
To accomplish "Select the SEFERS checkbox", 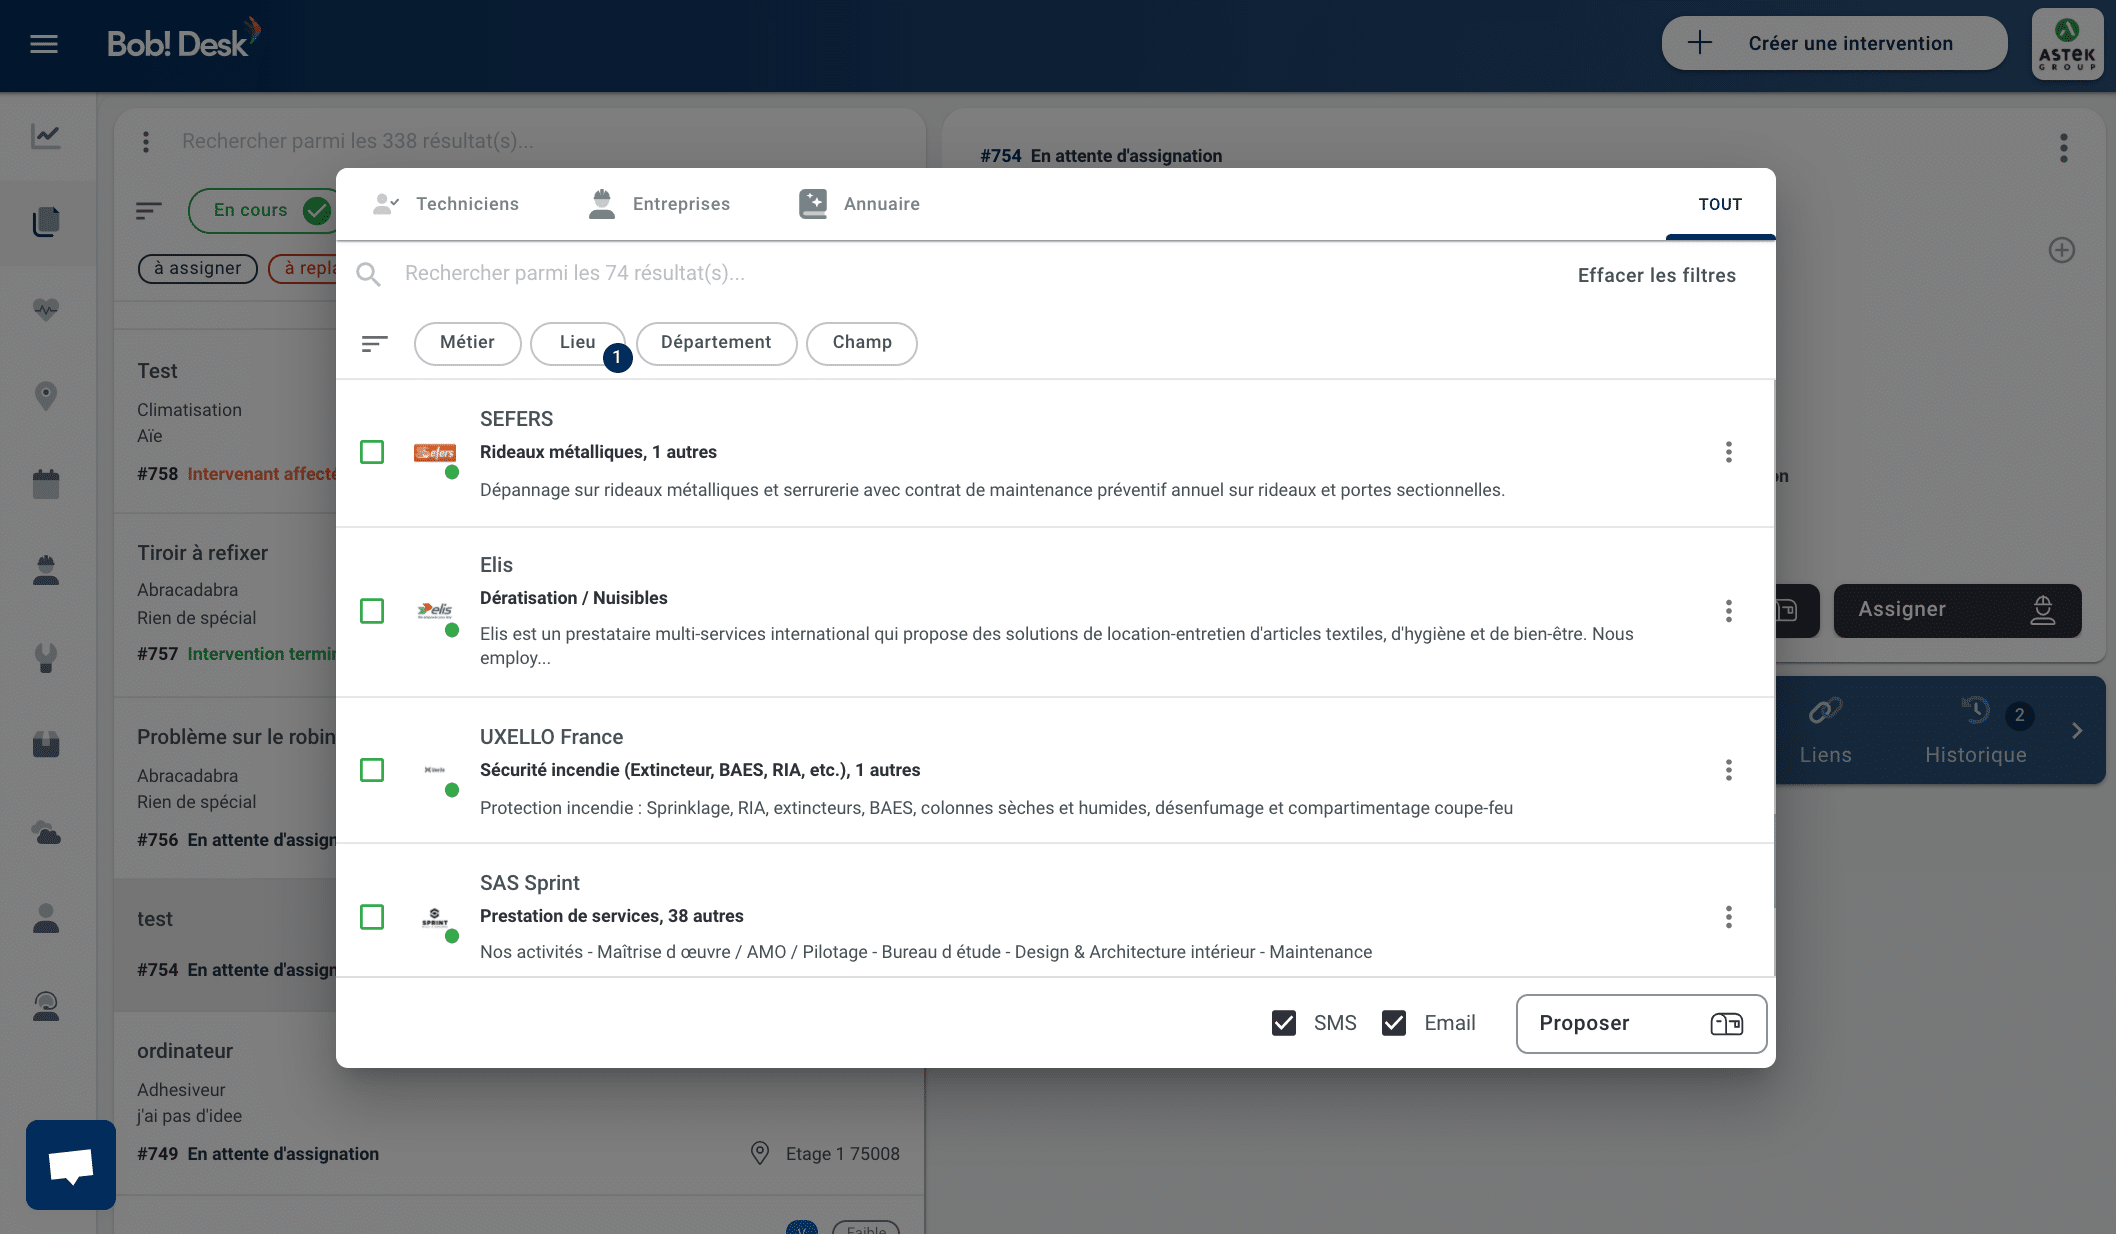I will [x=372, y=452].
